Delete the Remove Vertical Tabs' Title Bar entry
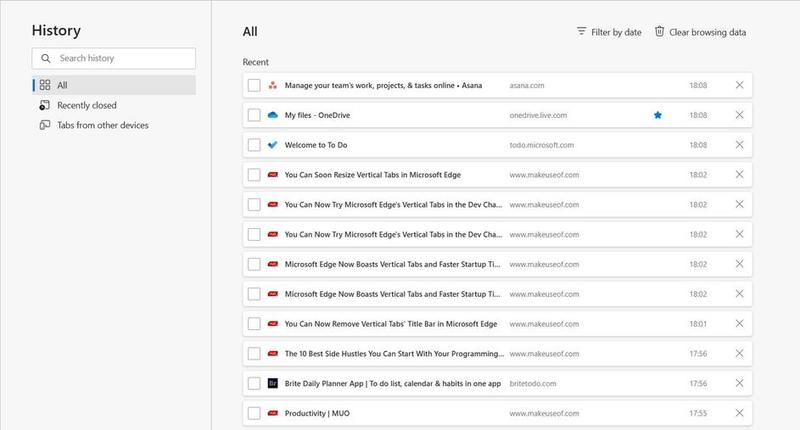The width and height of the screenshot is (800, 430). point(739,323)
